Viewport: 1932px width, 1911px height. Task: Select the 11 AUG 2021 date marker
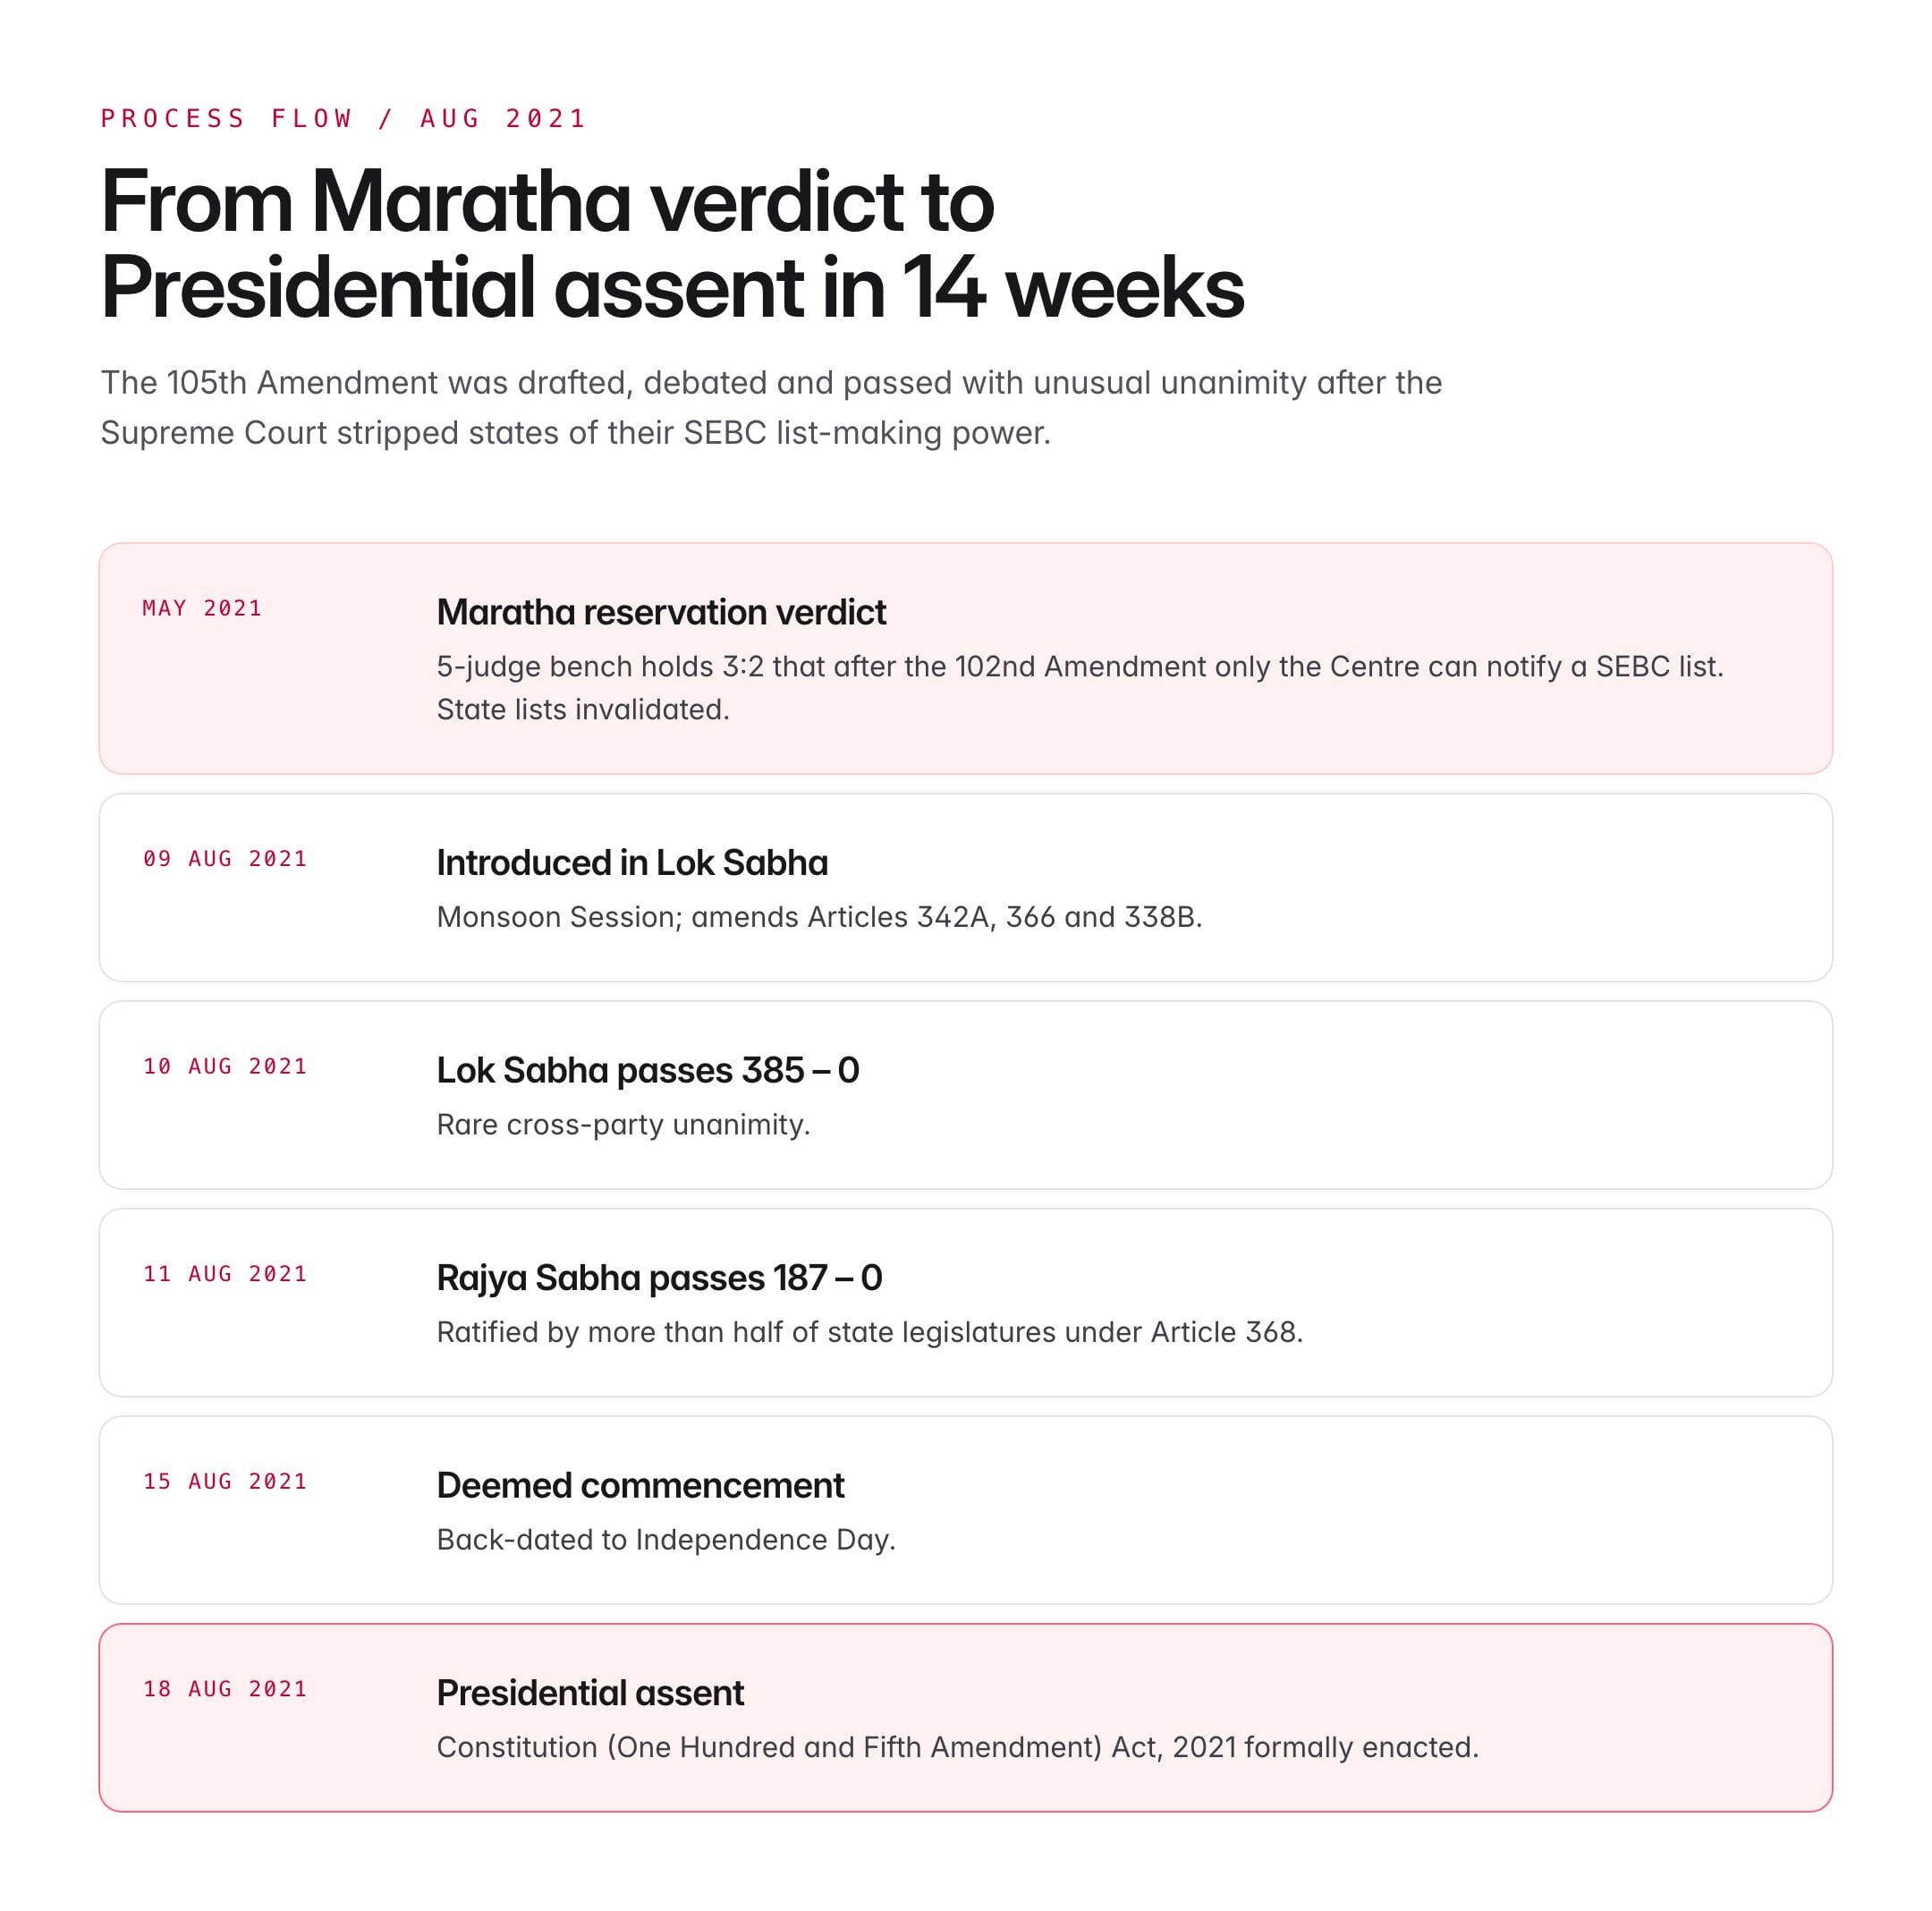click(x=225, y=1274)
